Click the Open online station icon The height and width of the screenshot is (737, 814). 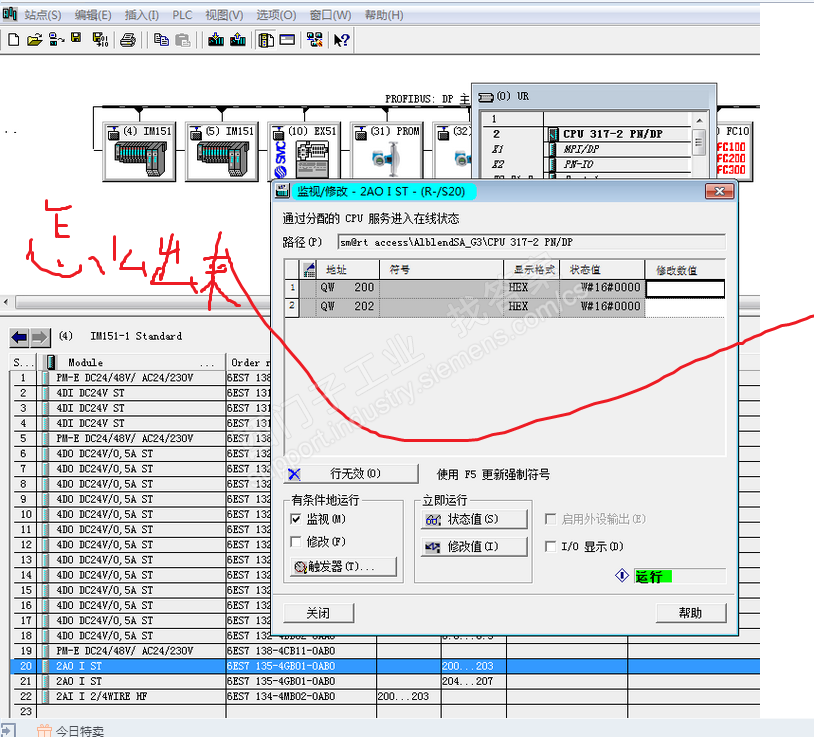pos(56,39)
